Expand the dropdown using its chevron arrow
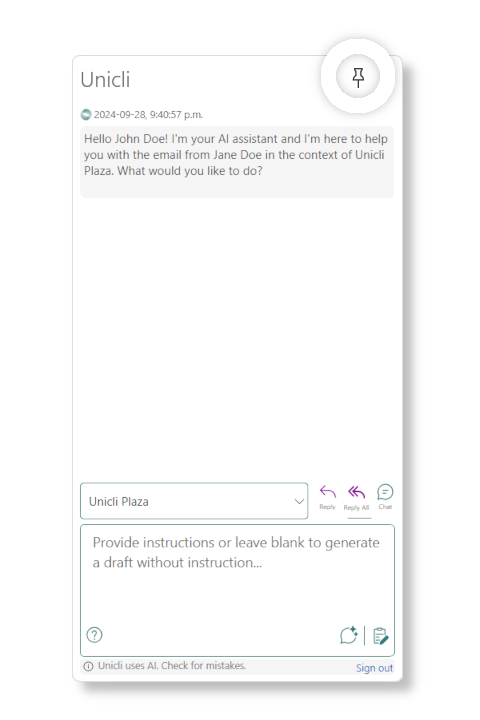 coord(299,501)
